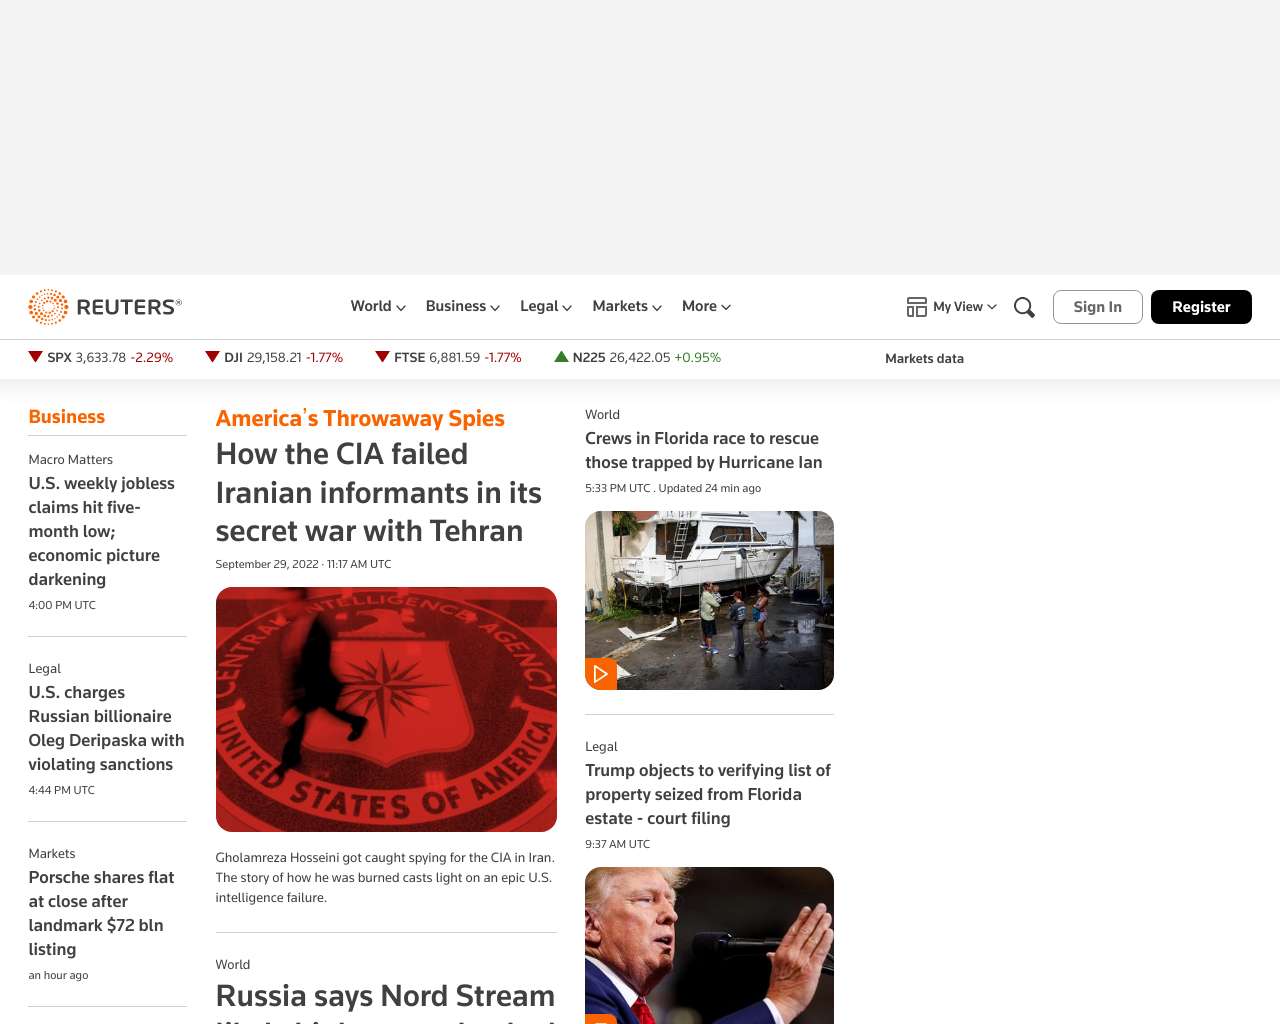This screenshot has width=1280, height=1024.
Task: Click the 5:33 PM UTC updated timestamp
Action: [673, 488]
